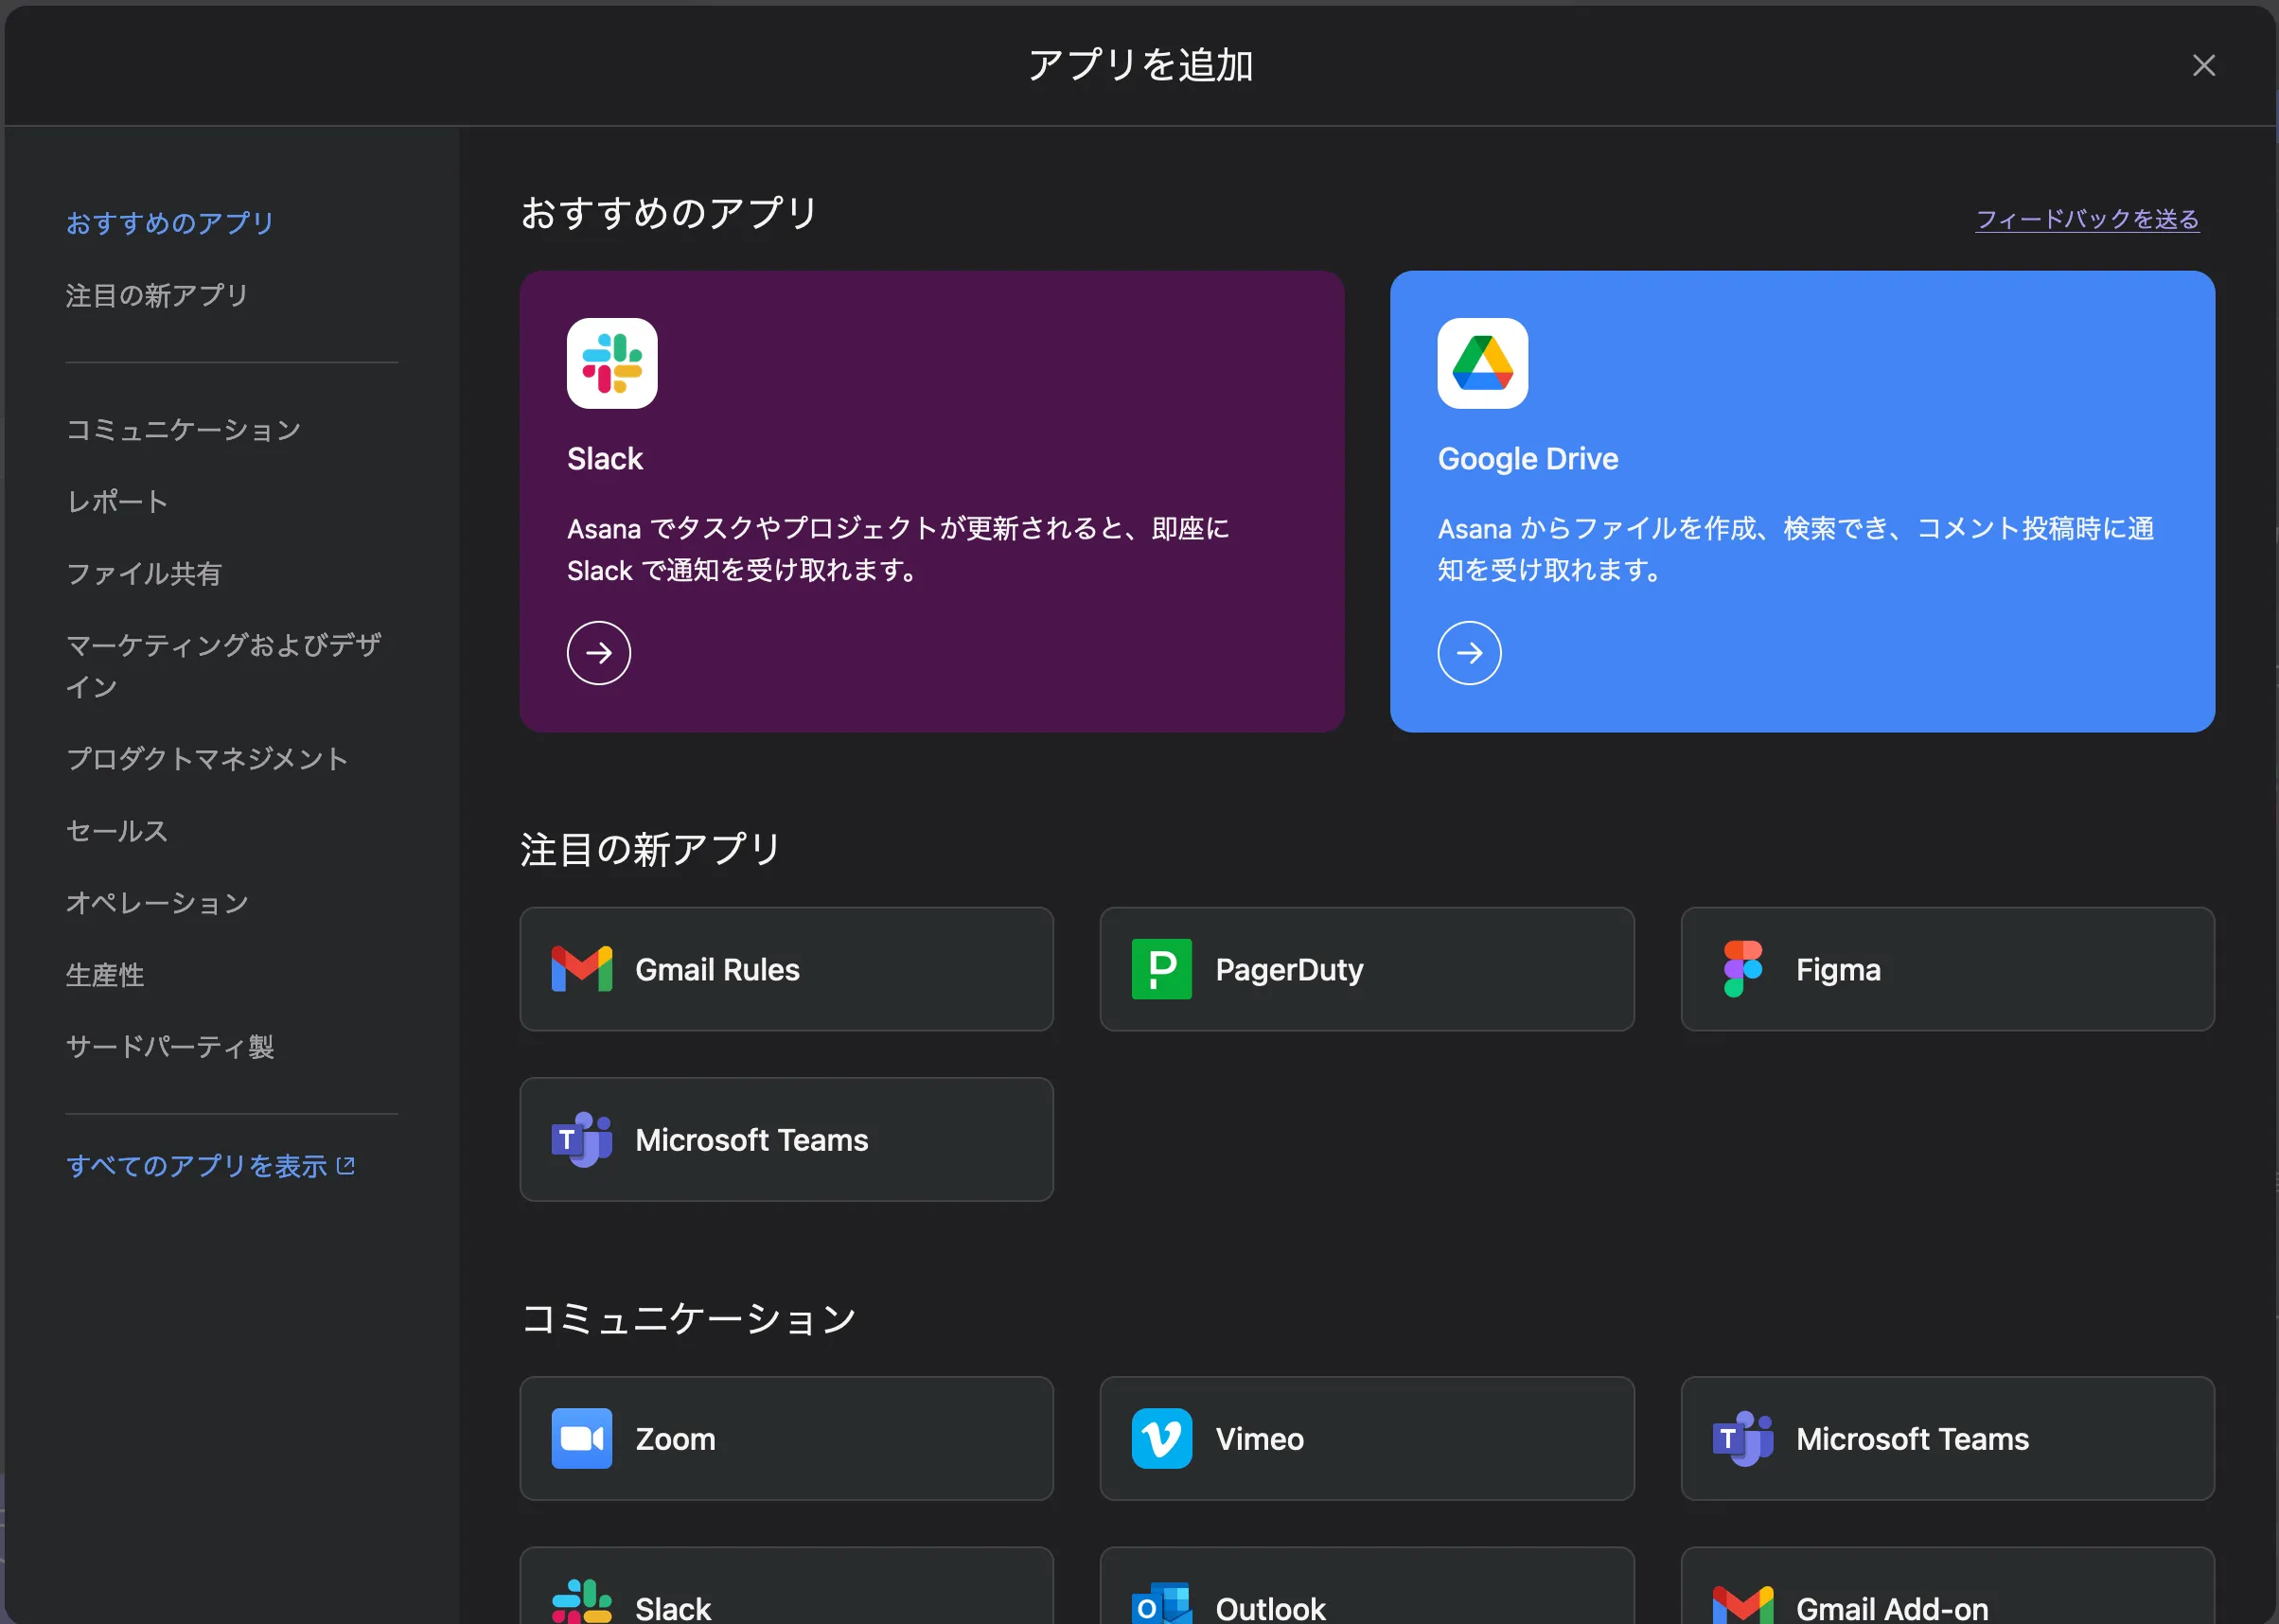
Task: Close the アプリを追加 dialog
Action: point(2204,64)
